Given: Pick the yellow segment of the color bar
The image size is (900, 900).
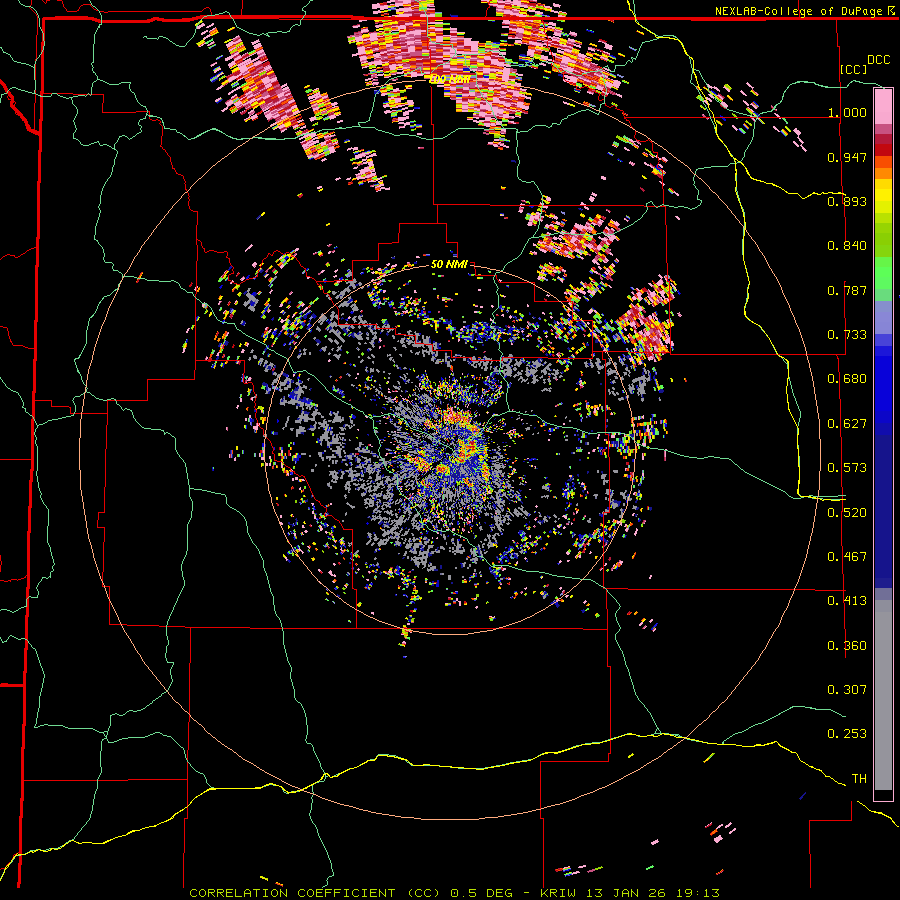Looking at the screenshot, I should pyautogui.click(x=883, y=196).
